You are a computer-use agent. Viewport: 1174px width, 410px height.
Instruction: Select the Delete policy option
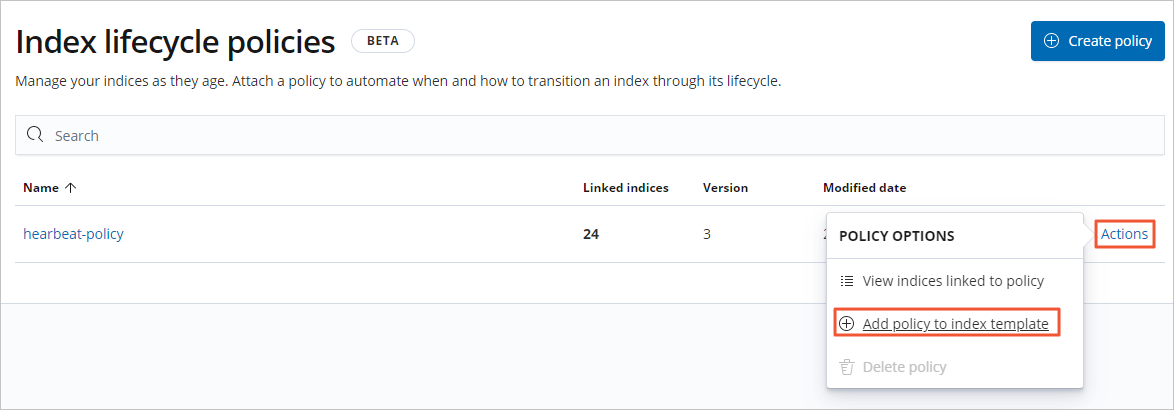coord(904,367)
